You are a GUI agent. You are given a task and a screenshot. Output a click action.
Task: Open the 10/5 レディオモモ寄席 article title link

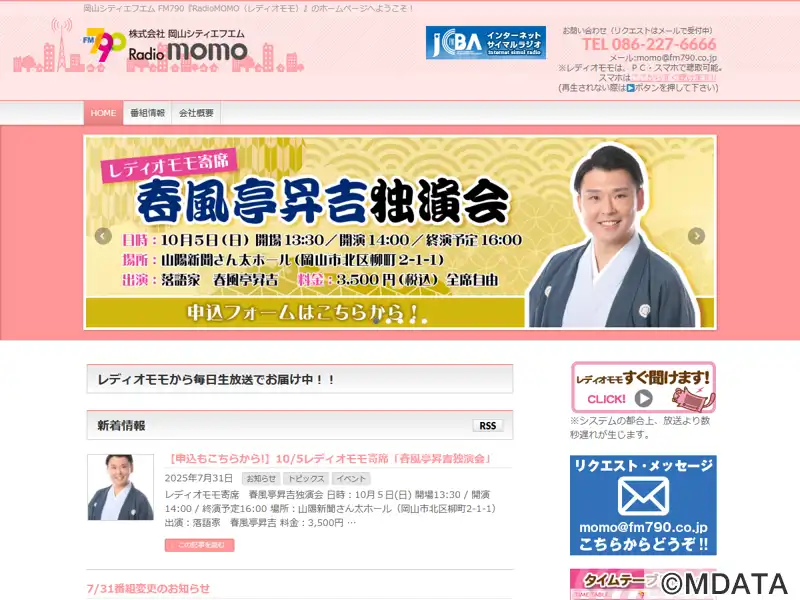pos(329,459)
